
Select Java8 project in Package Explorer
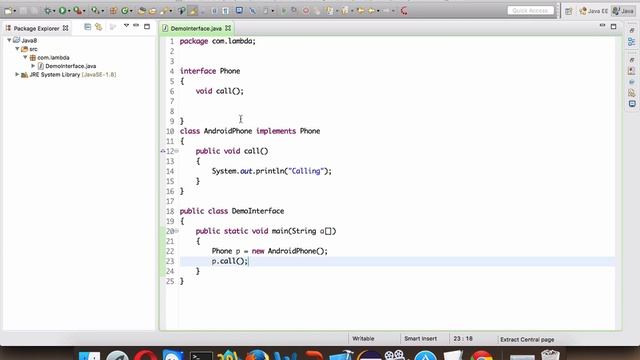tap(25, 40)
